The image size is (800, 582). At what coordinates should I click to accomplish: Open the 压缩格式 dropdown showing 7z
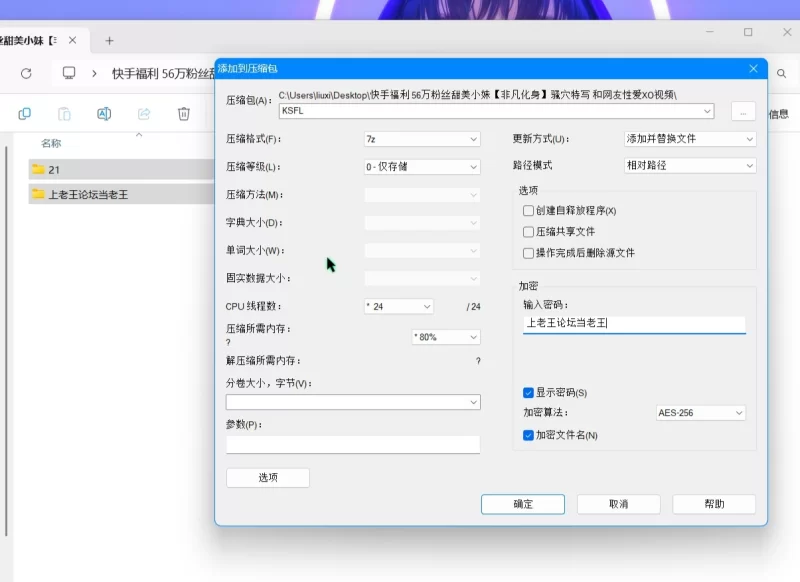(x=422, y=139)
